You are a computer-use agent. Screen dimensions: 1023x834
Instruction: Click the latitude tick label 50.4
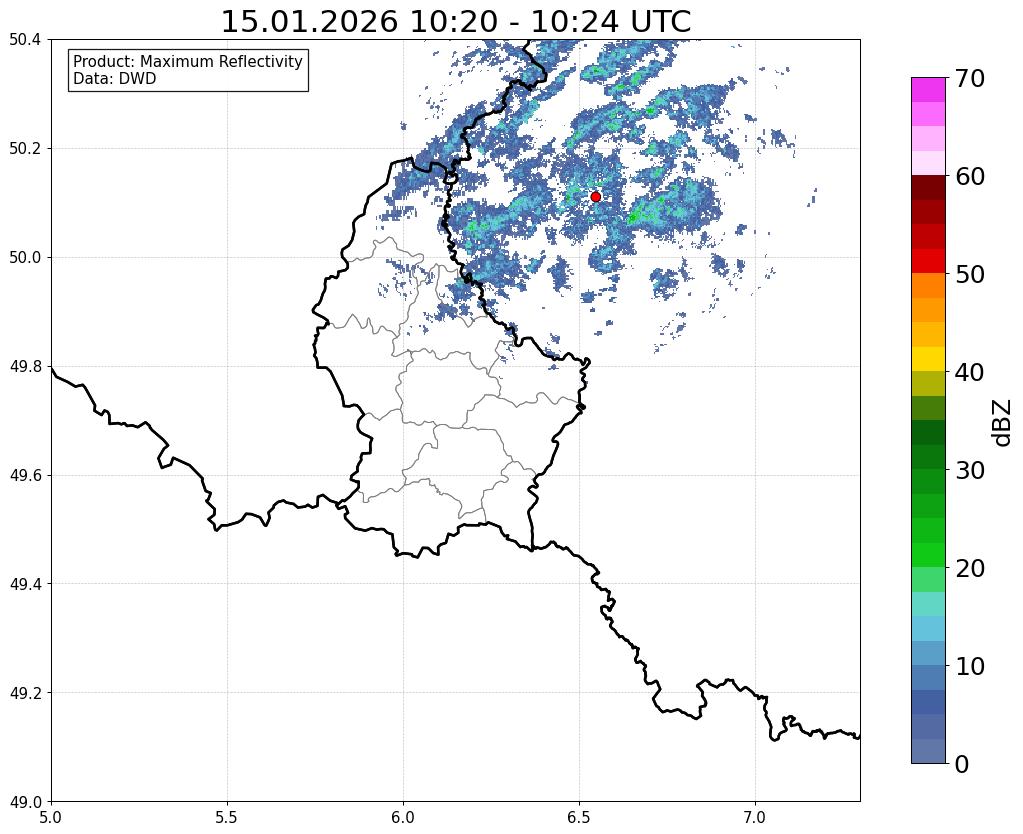pyautogui.click(x=25, y=40)
